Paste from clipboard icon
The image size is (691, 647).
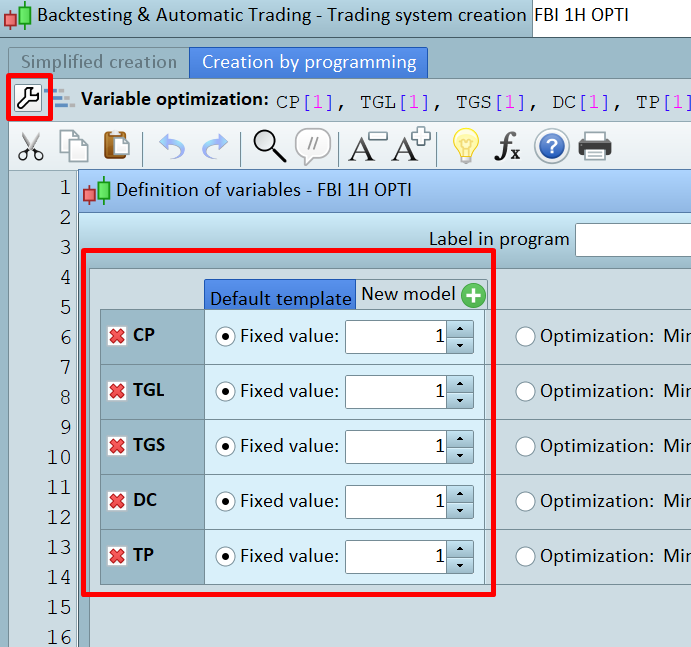tap(116, 145)
